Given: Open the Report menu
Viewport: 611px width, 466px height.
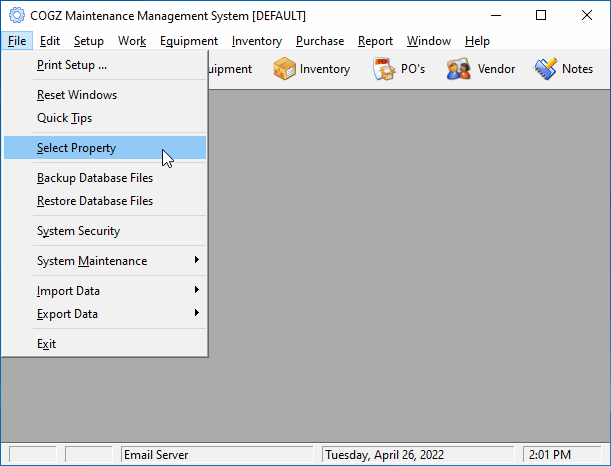Looking at the screenshot, I should point(376,41).
